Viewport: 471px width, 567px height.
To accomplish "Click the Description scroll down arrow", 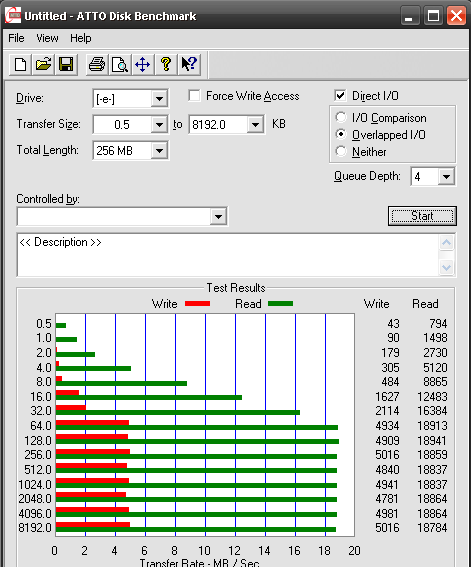I will pyautogui.click(x=447, y=268).
